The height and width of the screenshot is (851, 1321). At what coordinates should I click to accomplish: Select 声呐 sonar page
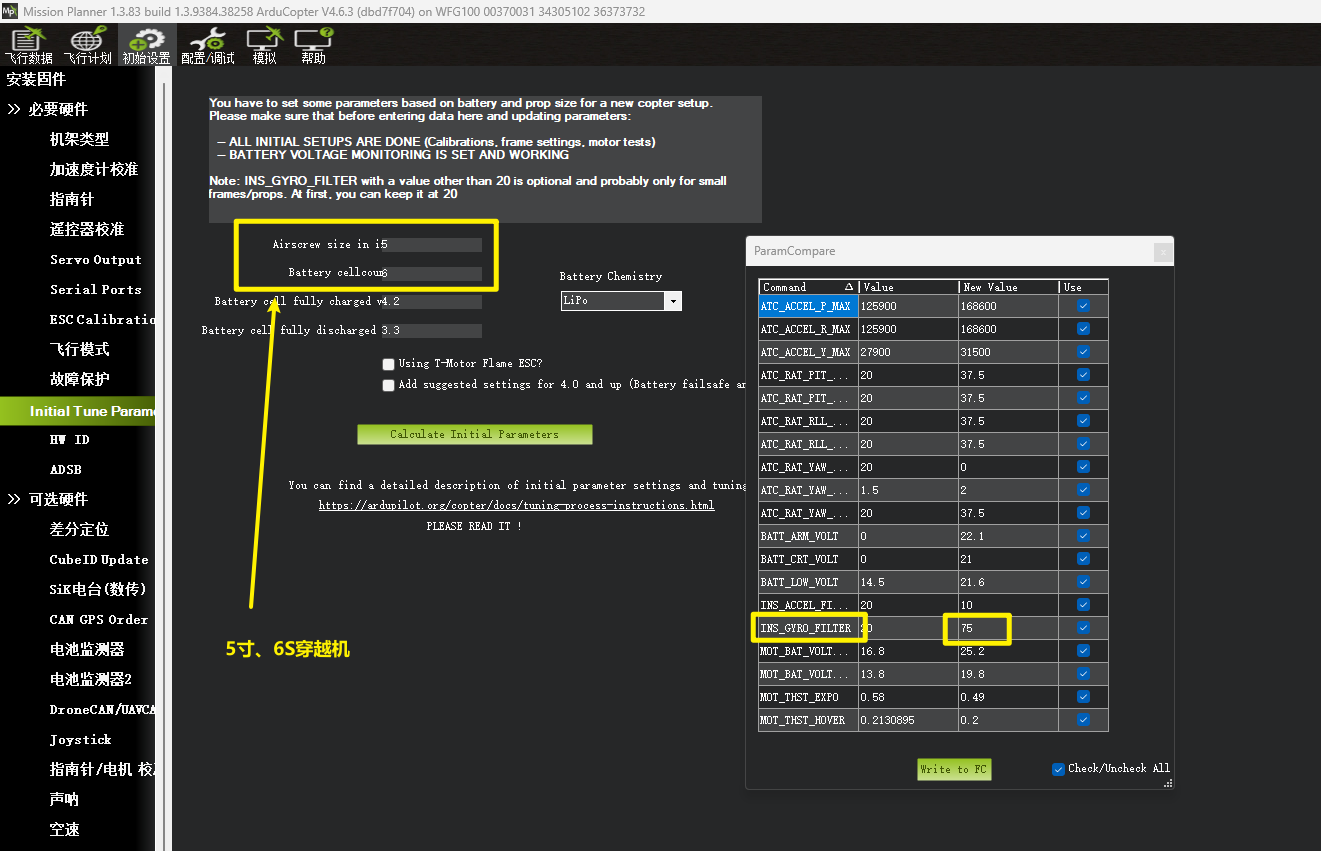coord(64,799)
